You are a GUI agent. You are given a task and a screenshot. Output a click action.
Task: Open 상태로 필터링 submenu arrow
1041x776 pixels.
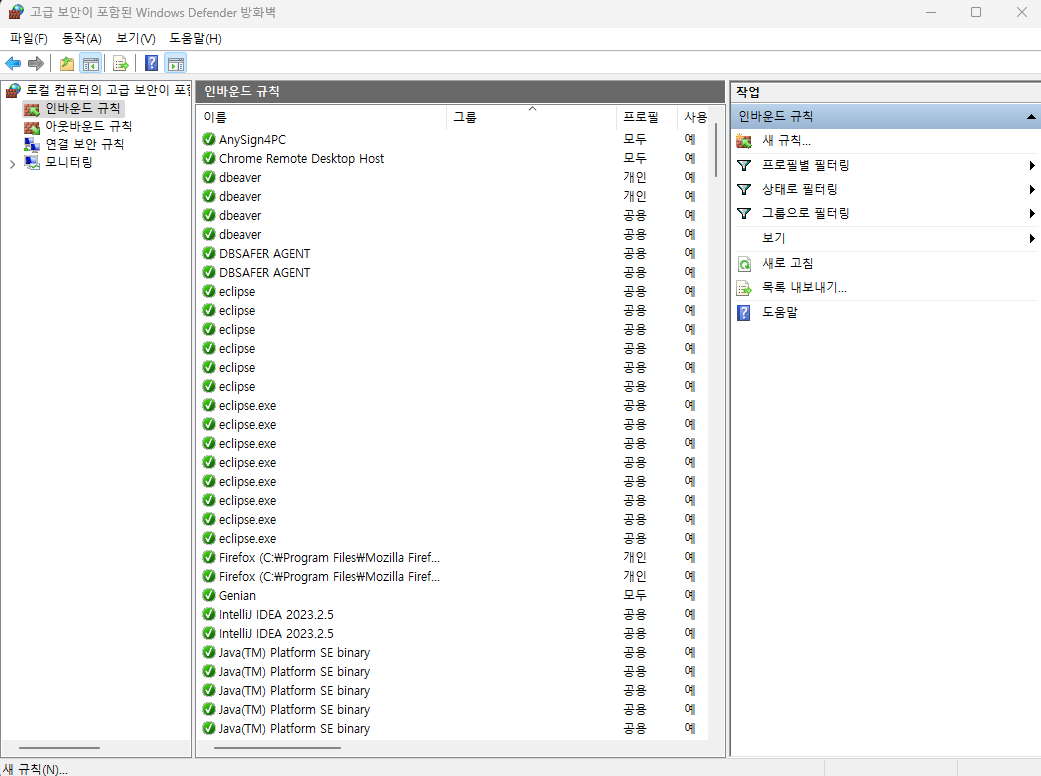click(1032, 189)
